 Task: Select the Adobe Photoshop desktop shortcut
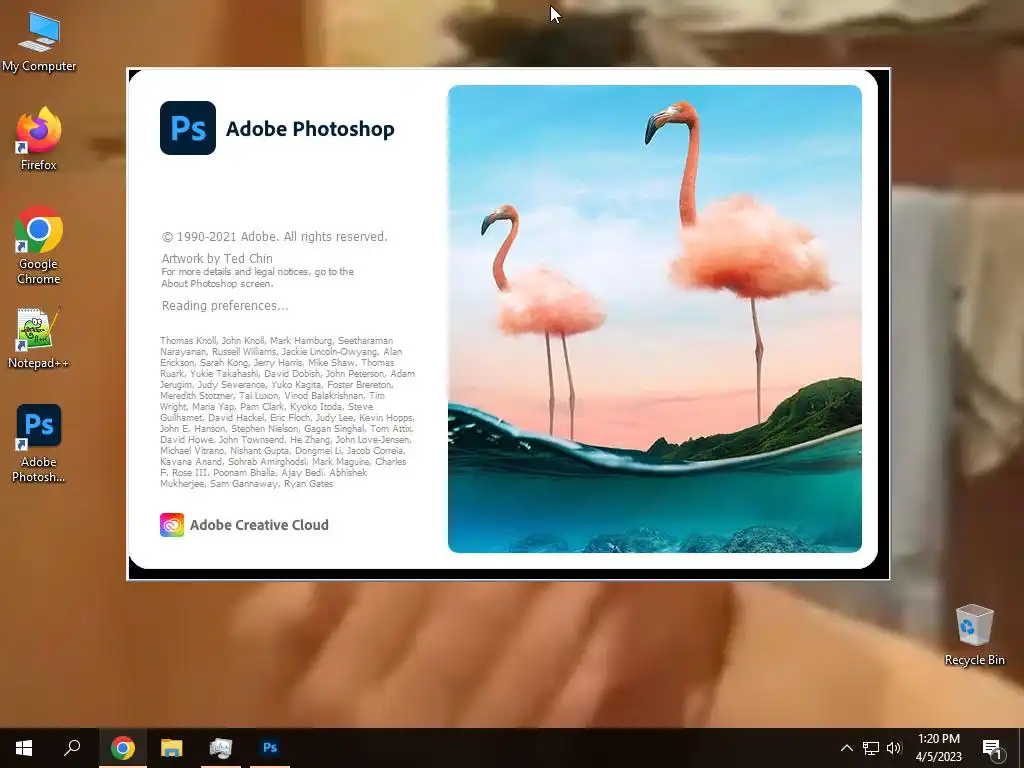pyautogui.click(x=39, y=443)
